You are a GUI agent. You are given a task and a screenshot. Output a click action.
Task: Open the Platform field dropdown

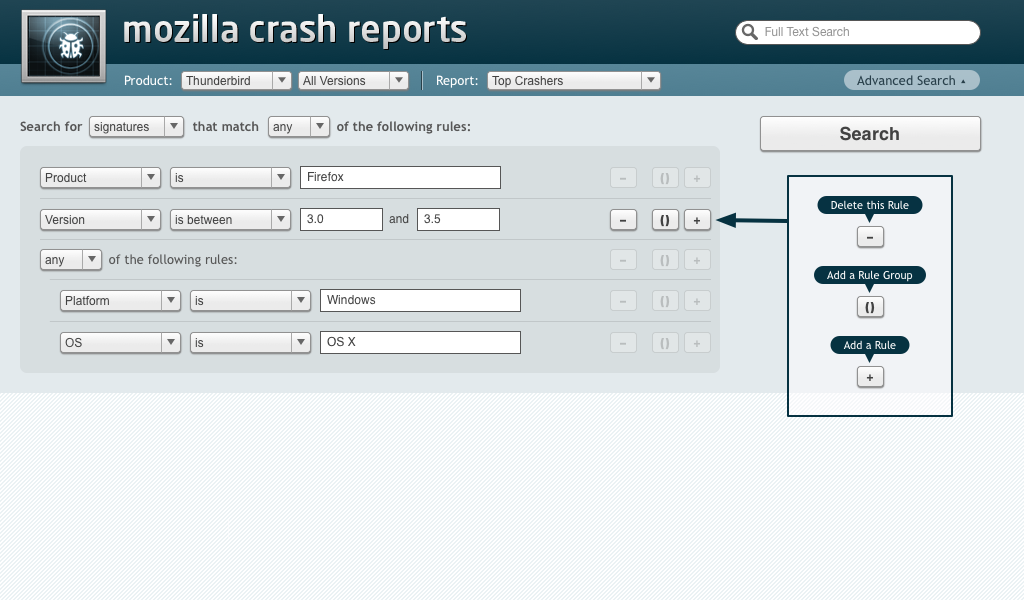point(120,300)
